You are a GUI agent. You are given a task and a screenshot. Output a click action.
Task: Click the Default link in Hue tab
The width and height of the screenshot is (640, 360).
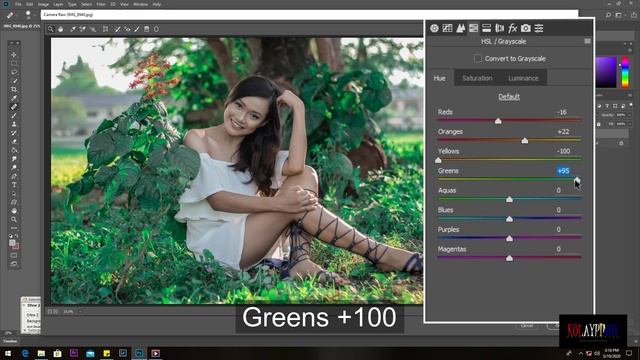pyautogui.click(x=509, y=97)
